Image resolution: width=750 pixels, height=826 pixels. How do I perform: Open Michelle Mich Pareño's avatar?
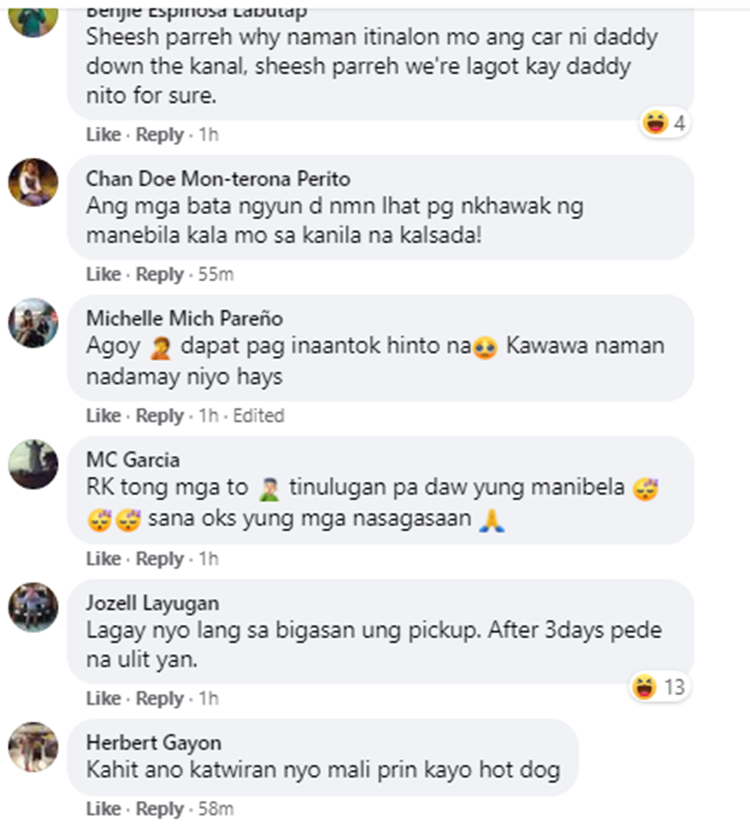33,323
